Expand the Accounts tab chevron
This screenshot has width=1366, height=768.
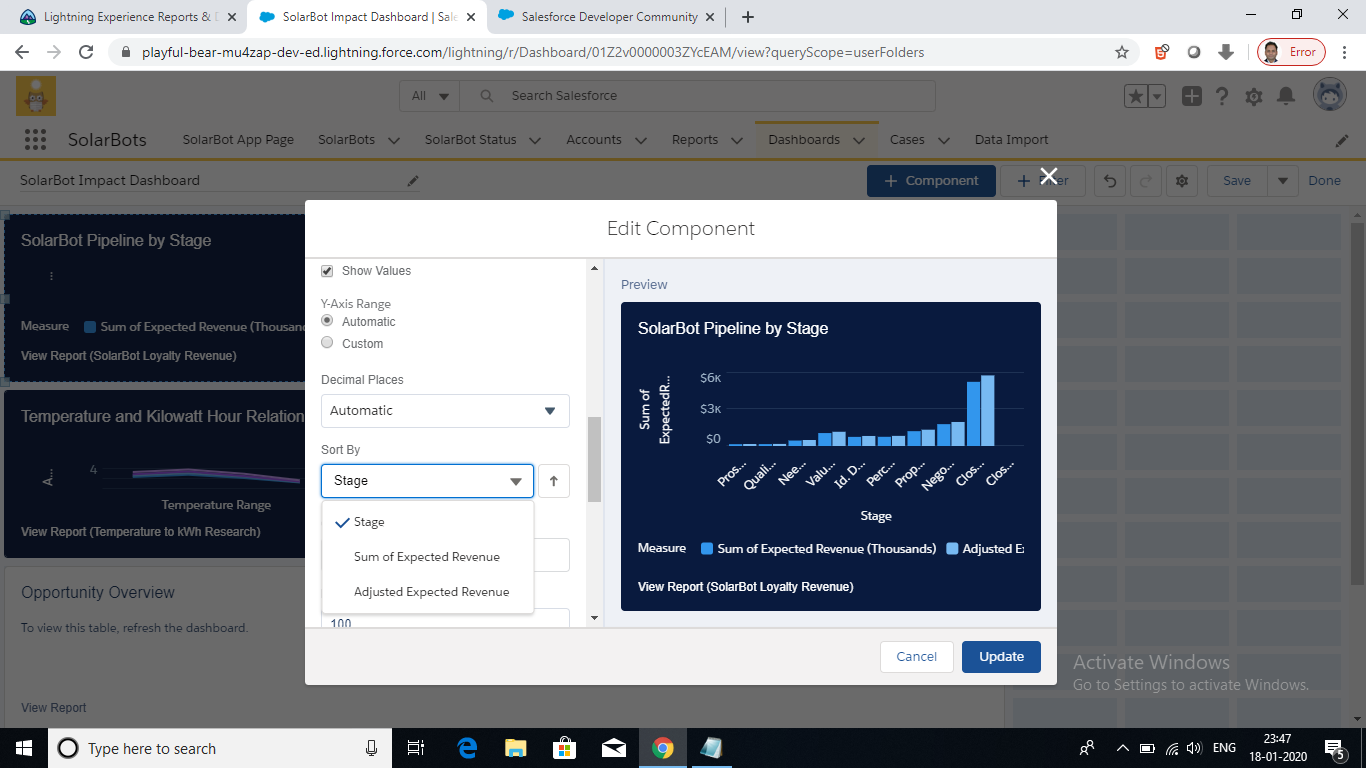coord(641,140)
